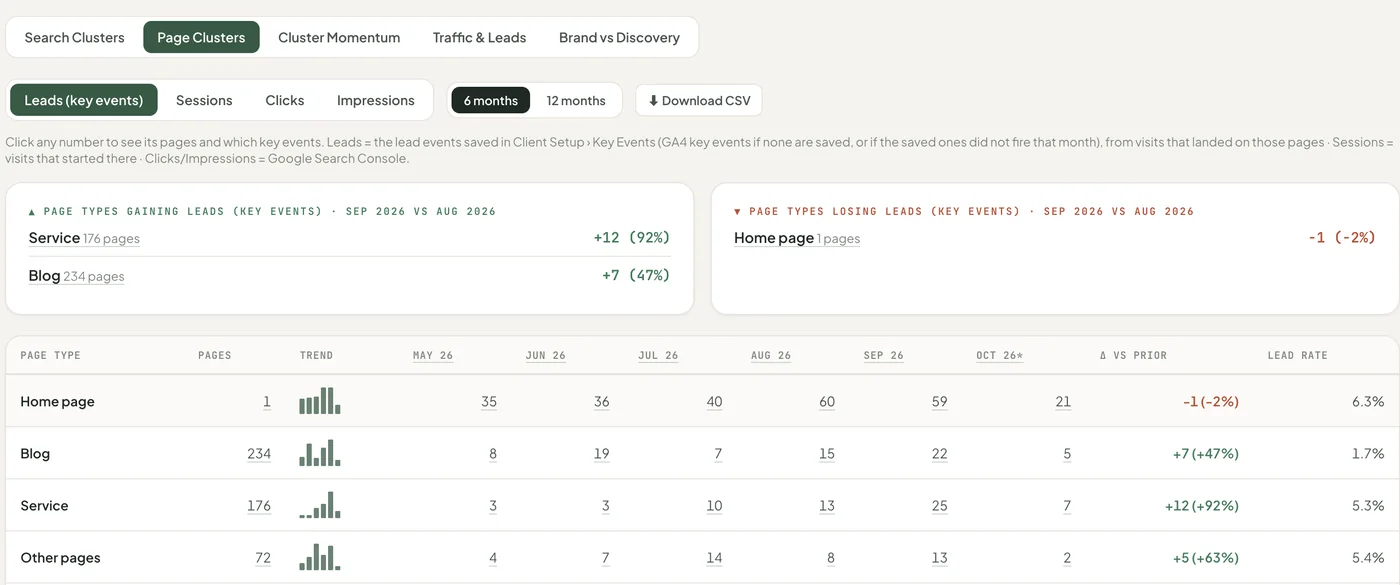Click Home page June value 36
Viewport: 1400px width, 585px height.
601,402
